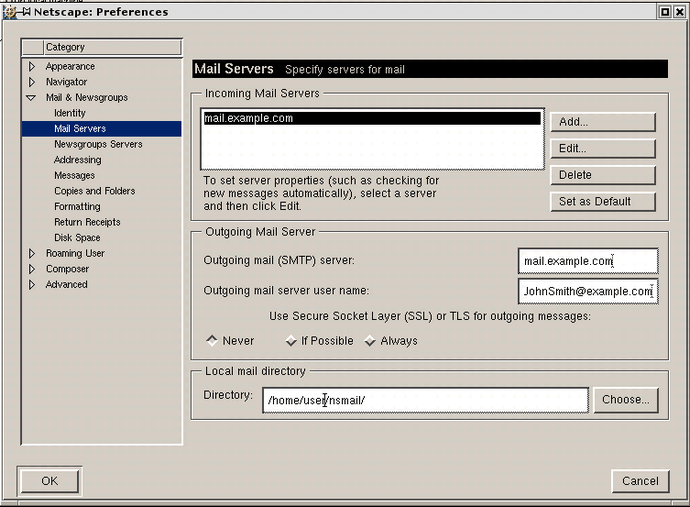The height and width of the screenshot is (507, 690).
Task: Collapse the Mail & Newsgroups category
Action: 32,98
